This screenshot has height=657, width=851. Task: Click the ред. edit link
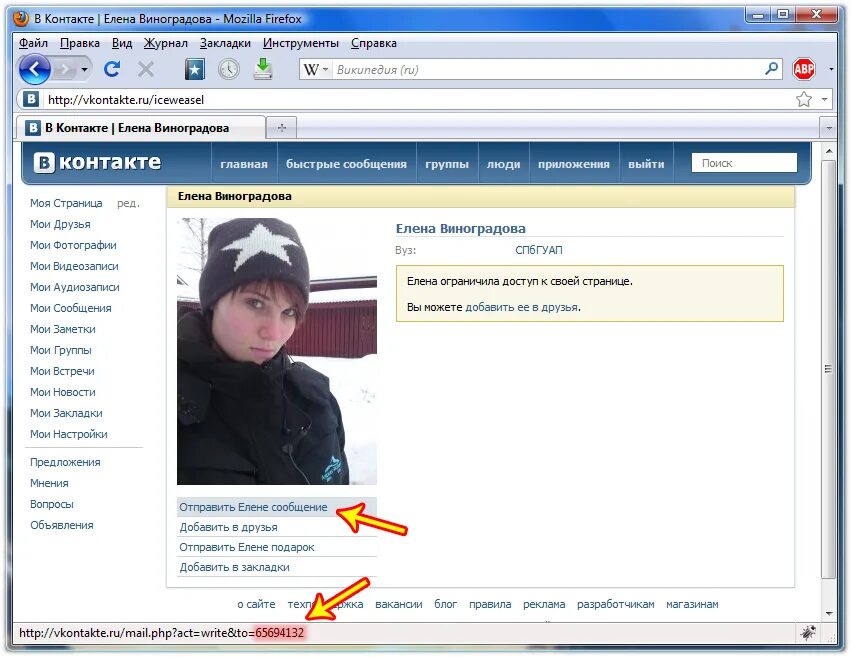[x=129, y=203]
